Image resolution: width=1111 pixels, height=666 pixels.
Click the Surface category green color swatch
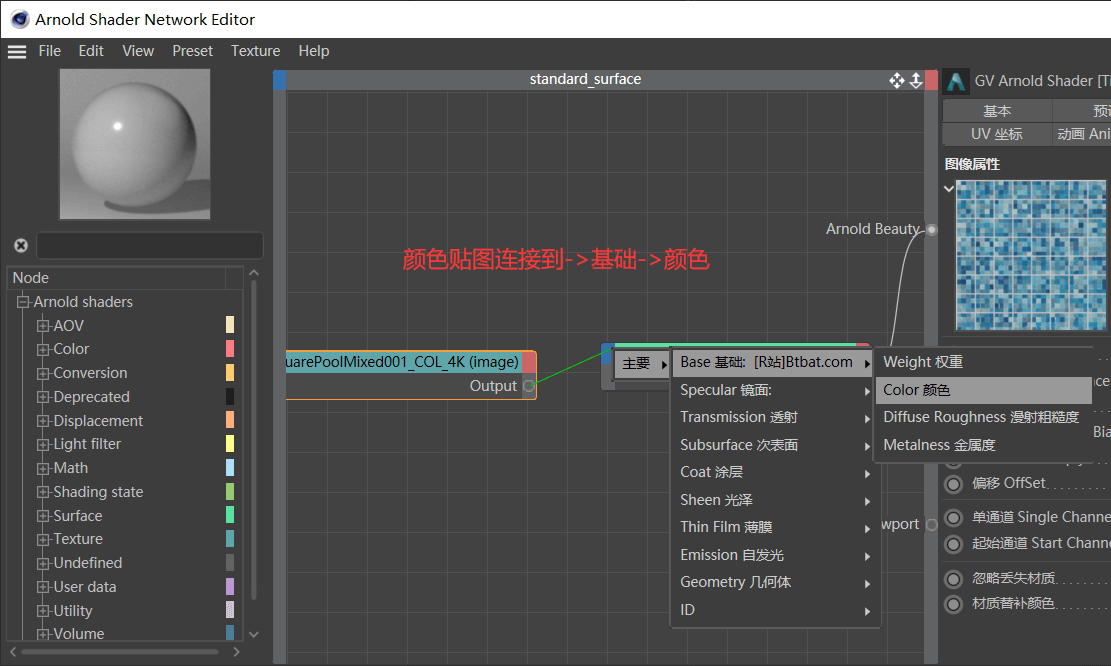[230, 515]
